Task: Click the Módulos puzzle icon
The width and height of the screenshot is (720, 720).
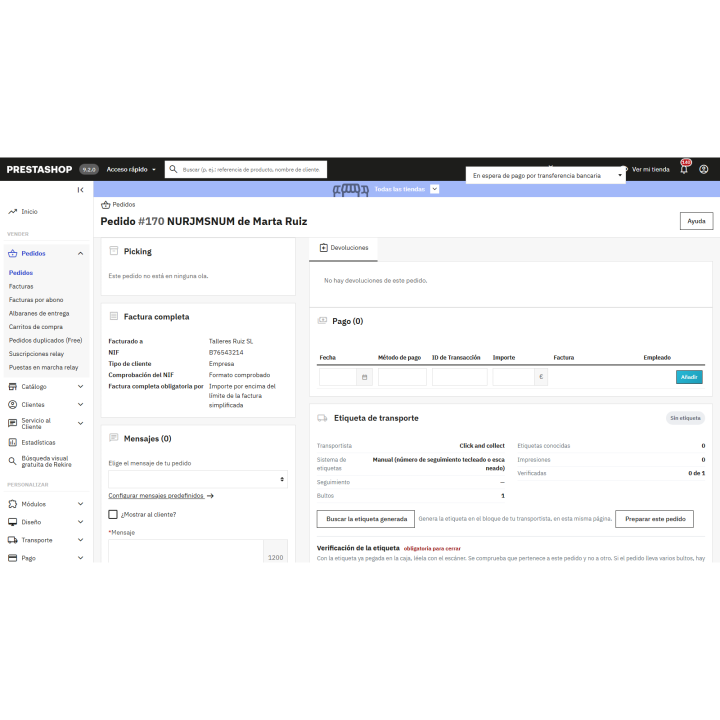Action: (x=12, y=504)
